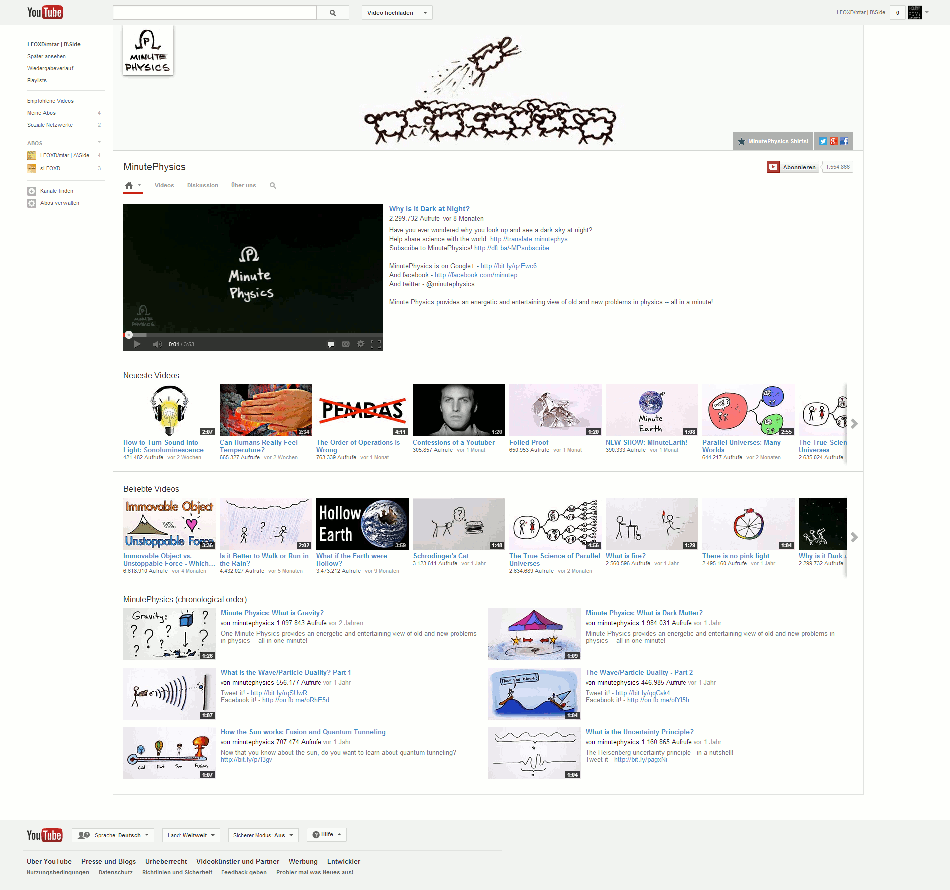Viewport: 950px width, 890px height.
Task: Mute the player volume icon
Action: 158,344
